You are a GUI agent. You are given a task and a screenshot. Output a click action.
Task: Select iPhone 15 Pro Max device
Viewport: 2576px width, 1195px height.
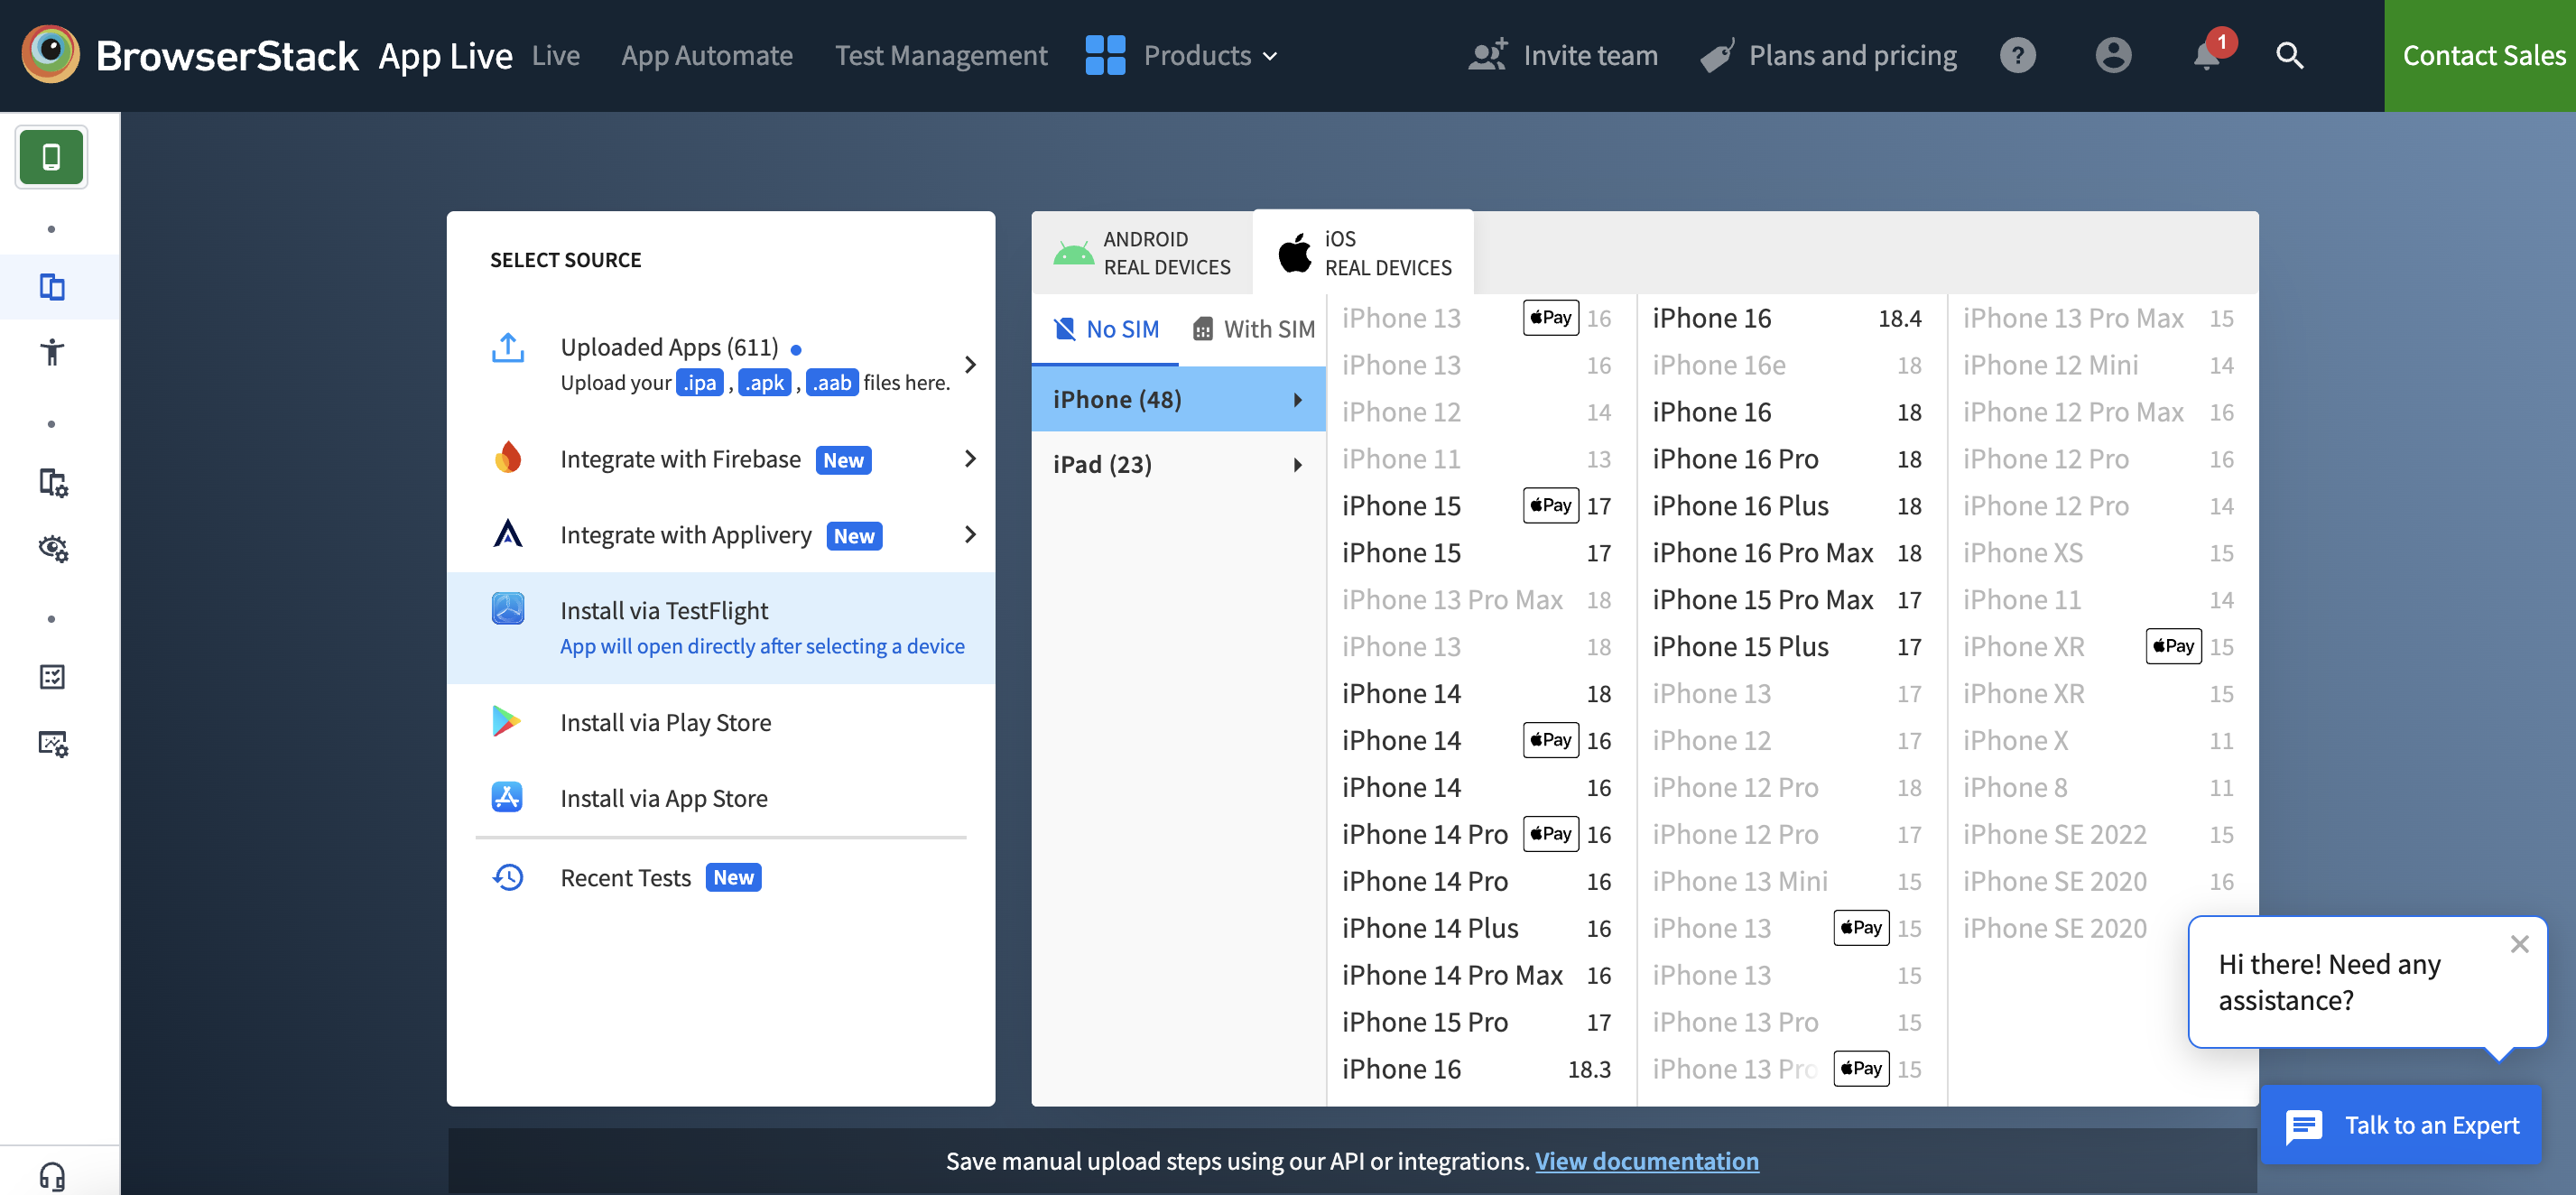pos(1786,600)
